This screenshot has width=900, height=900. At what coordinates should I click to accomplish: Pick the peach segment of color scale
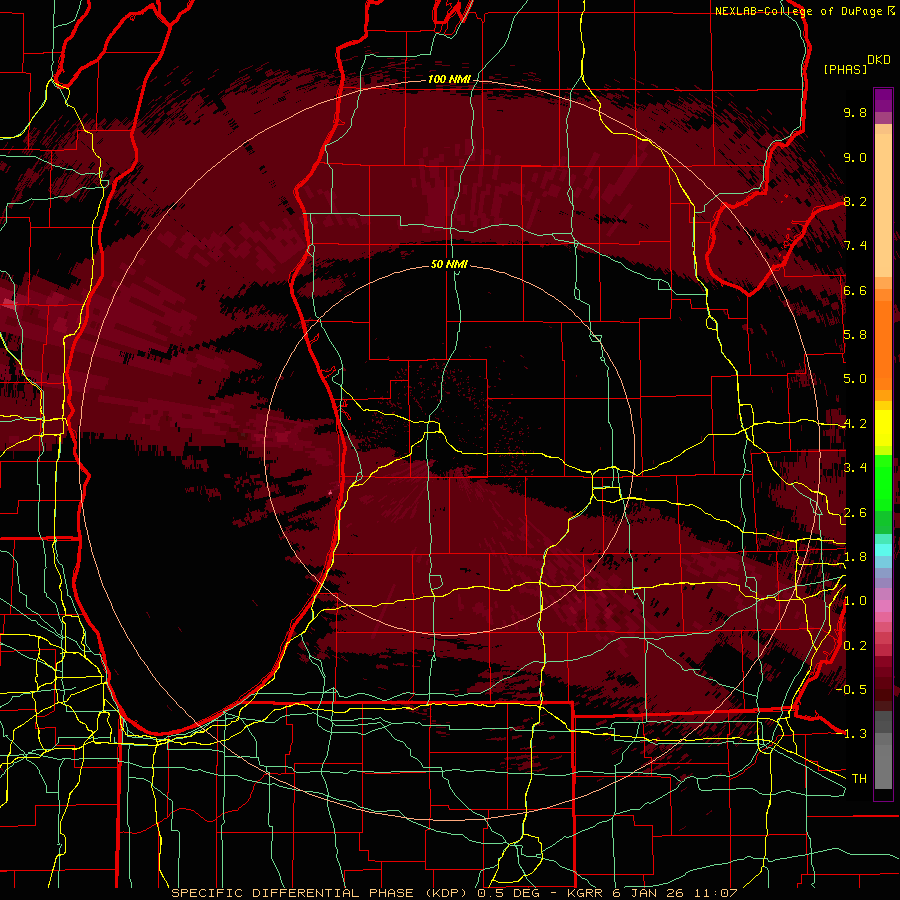pos(883,207)
